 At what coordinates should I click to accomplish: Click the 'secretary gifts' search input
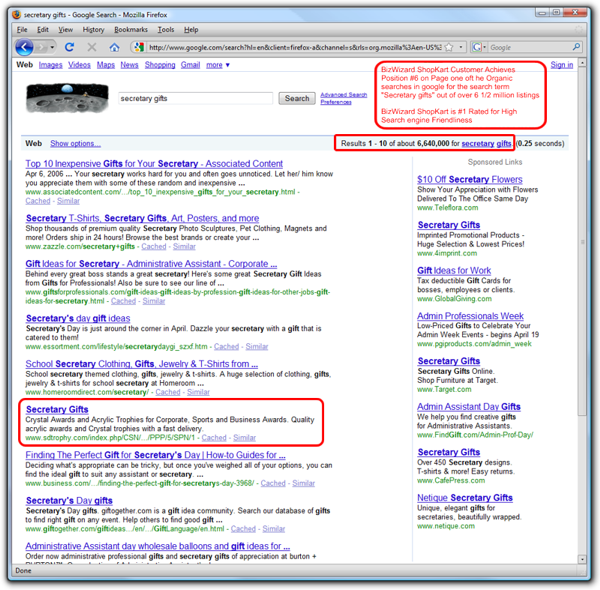click(x=196, y=98)
